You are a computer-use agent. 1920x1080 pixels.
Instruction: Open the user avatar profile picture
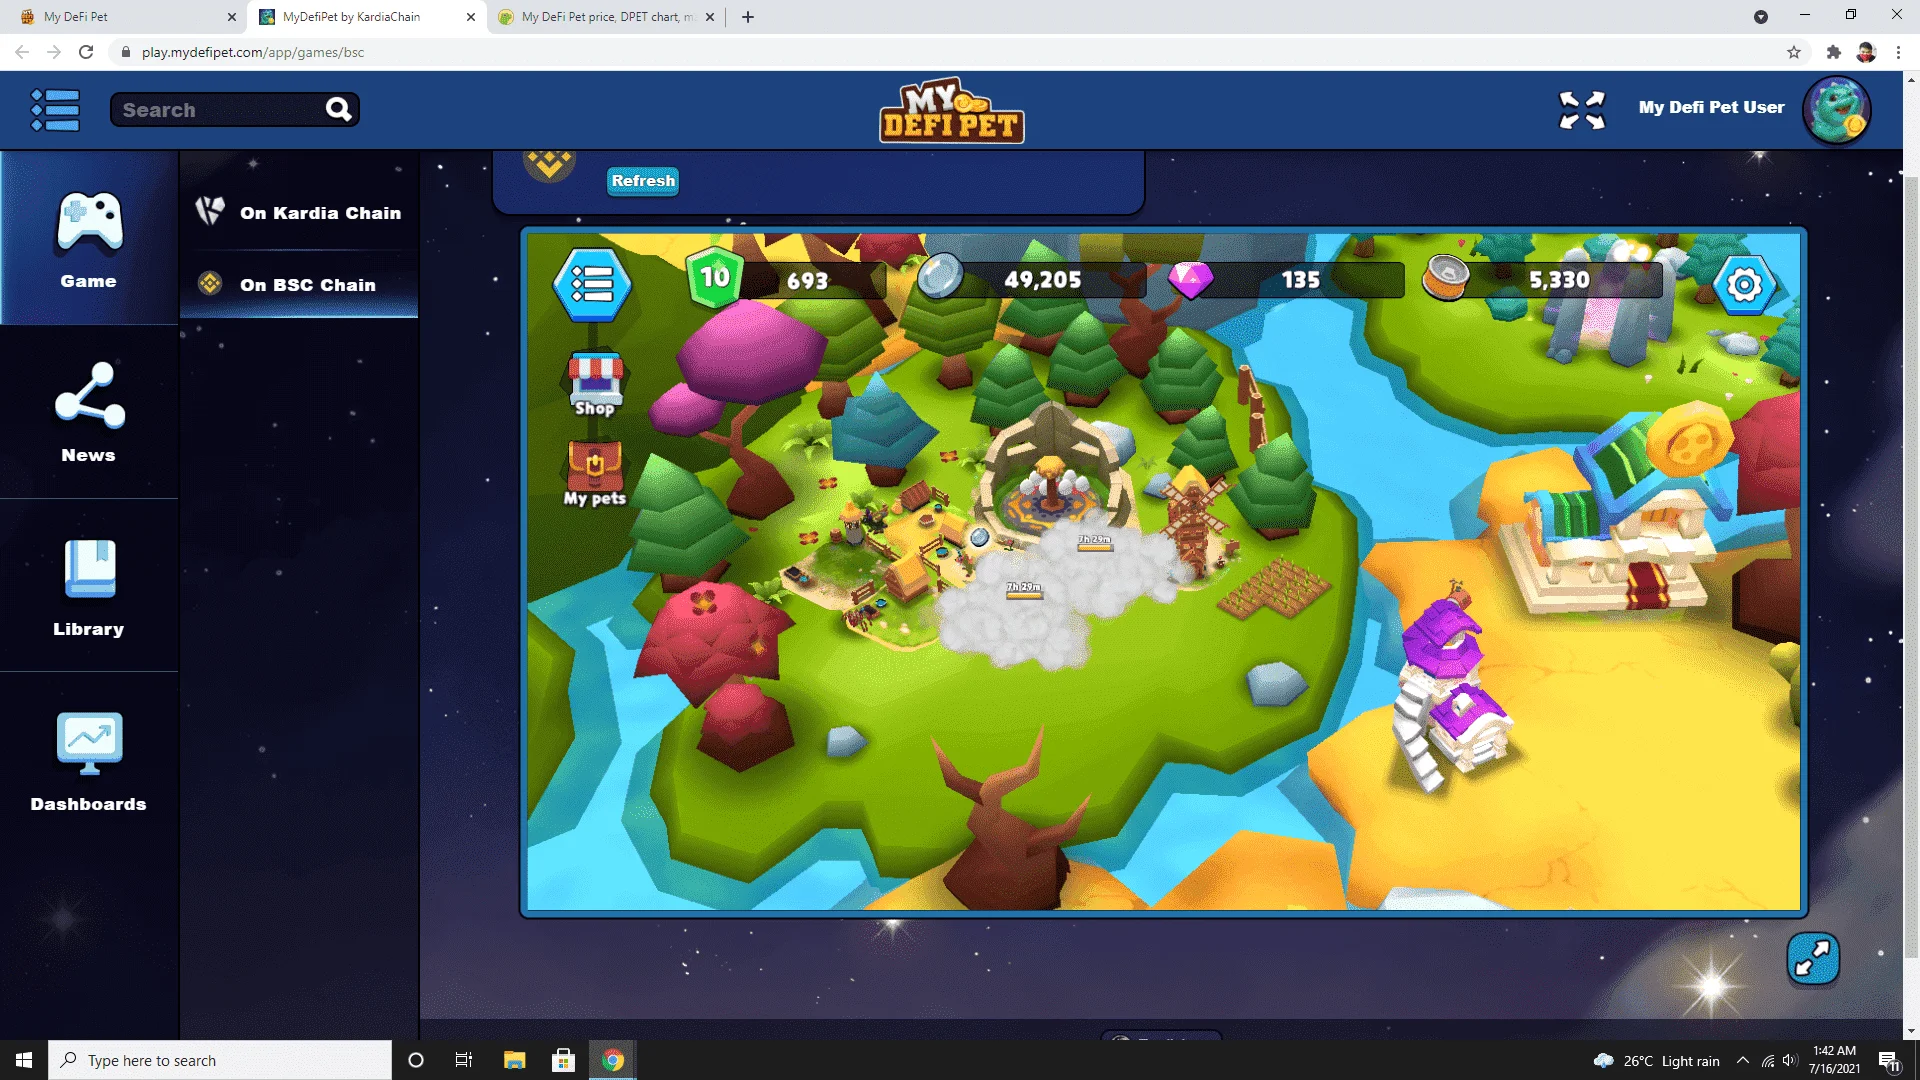1837,110
